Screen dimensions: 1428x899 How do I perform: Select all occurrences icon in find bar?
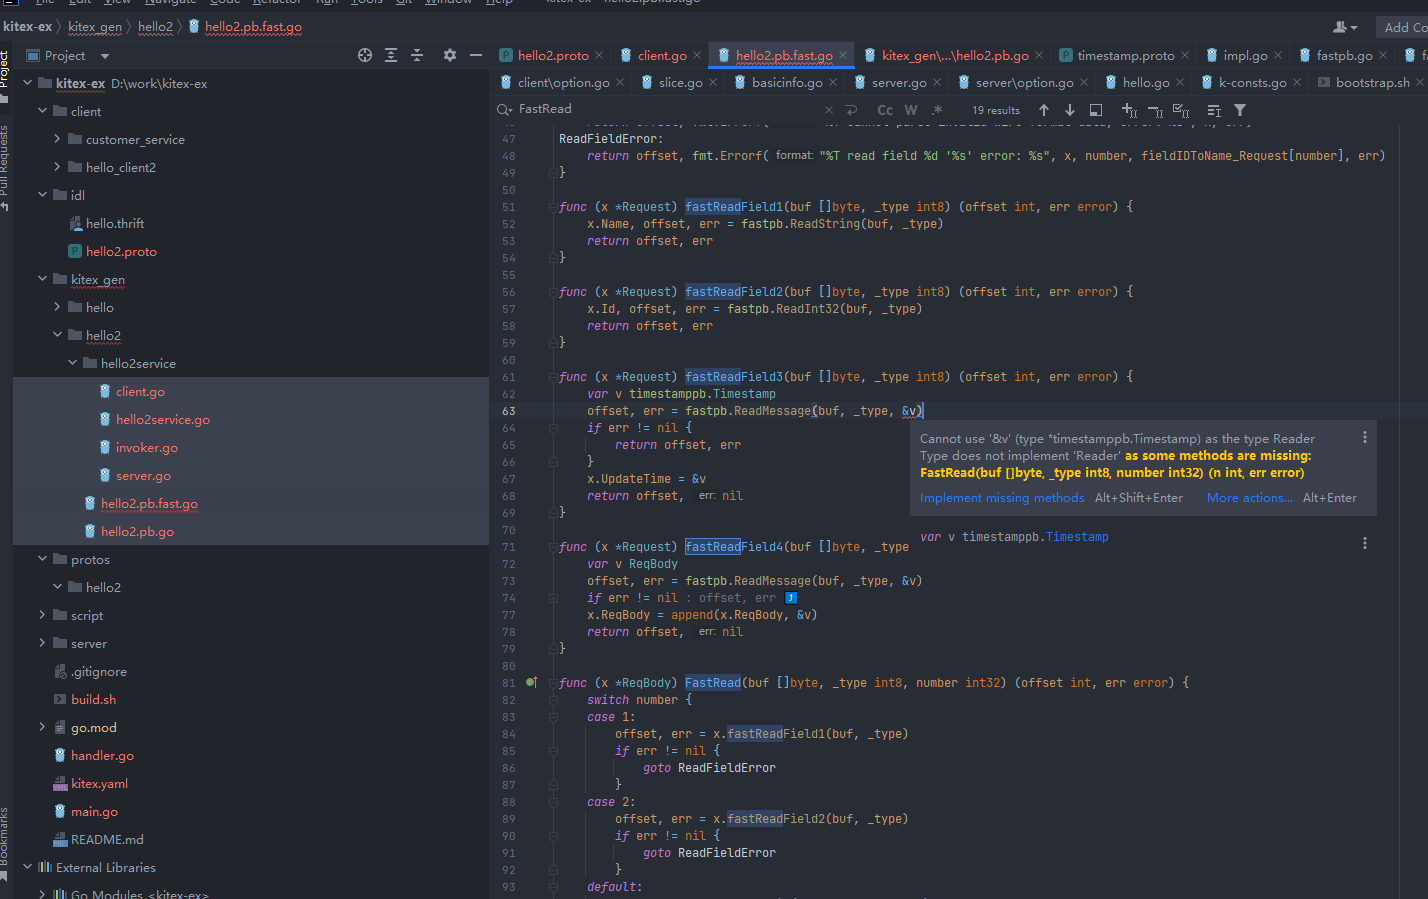click(x=1181, y=110)
